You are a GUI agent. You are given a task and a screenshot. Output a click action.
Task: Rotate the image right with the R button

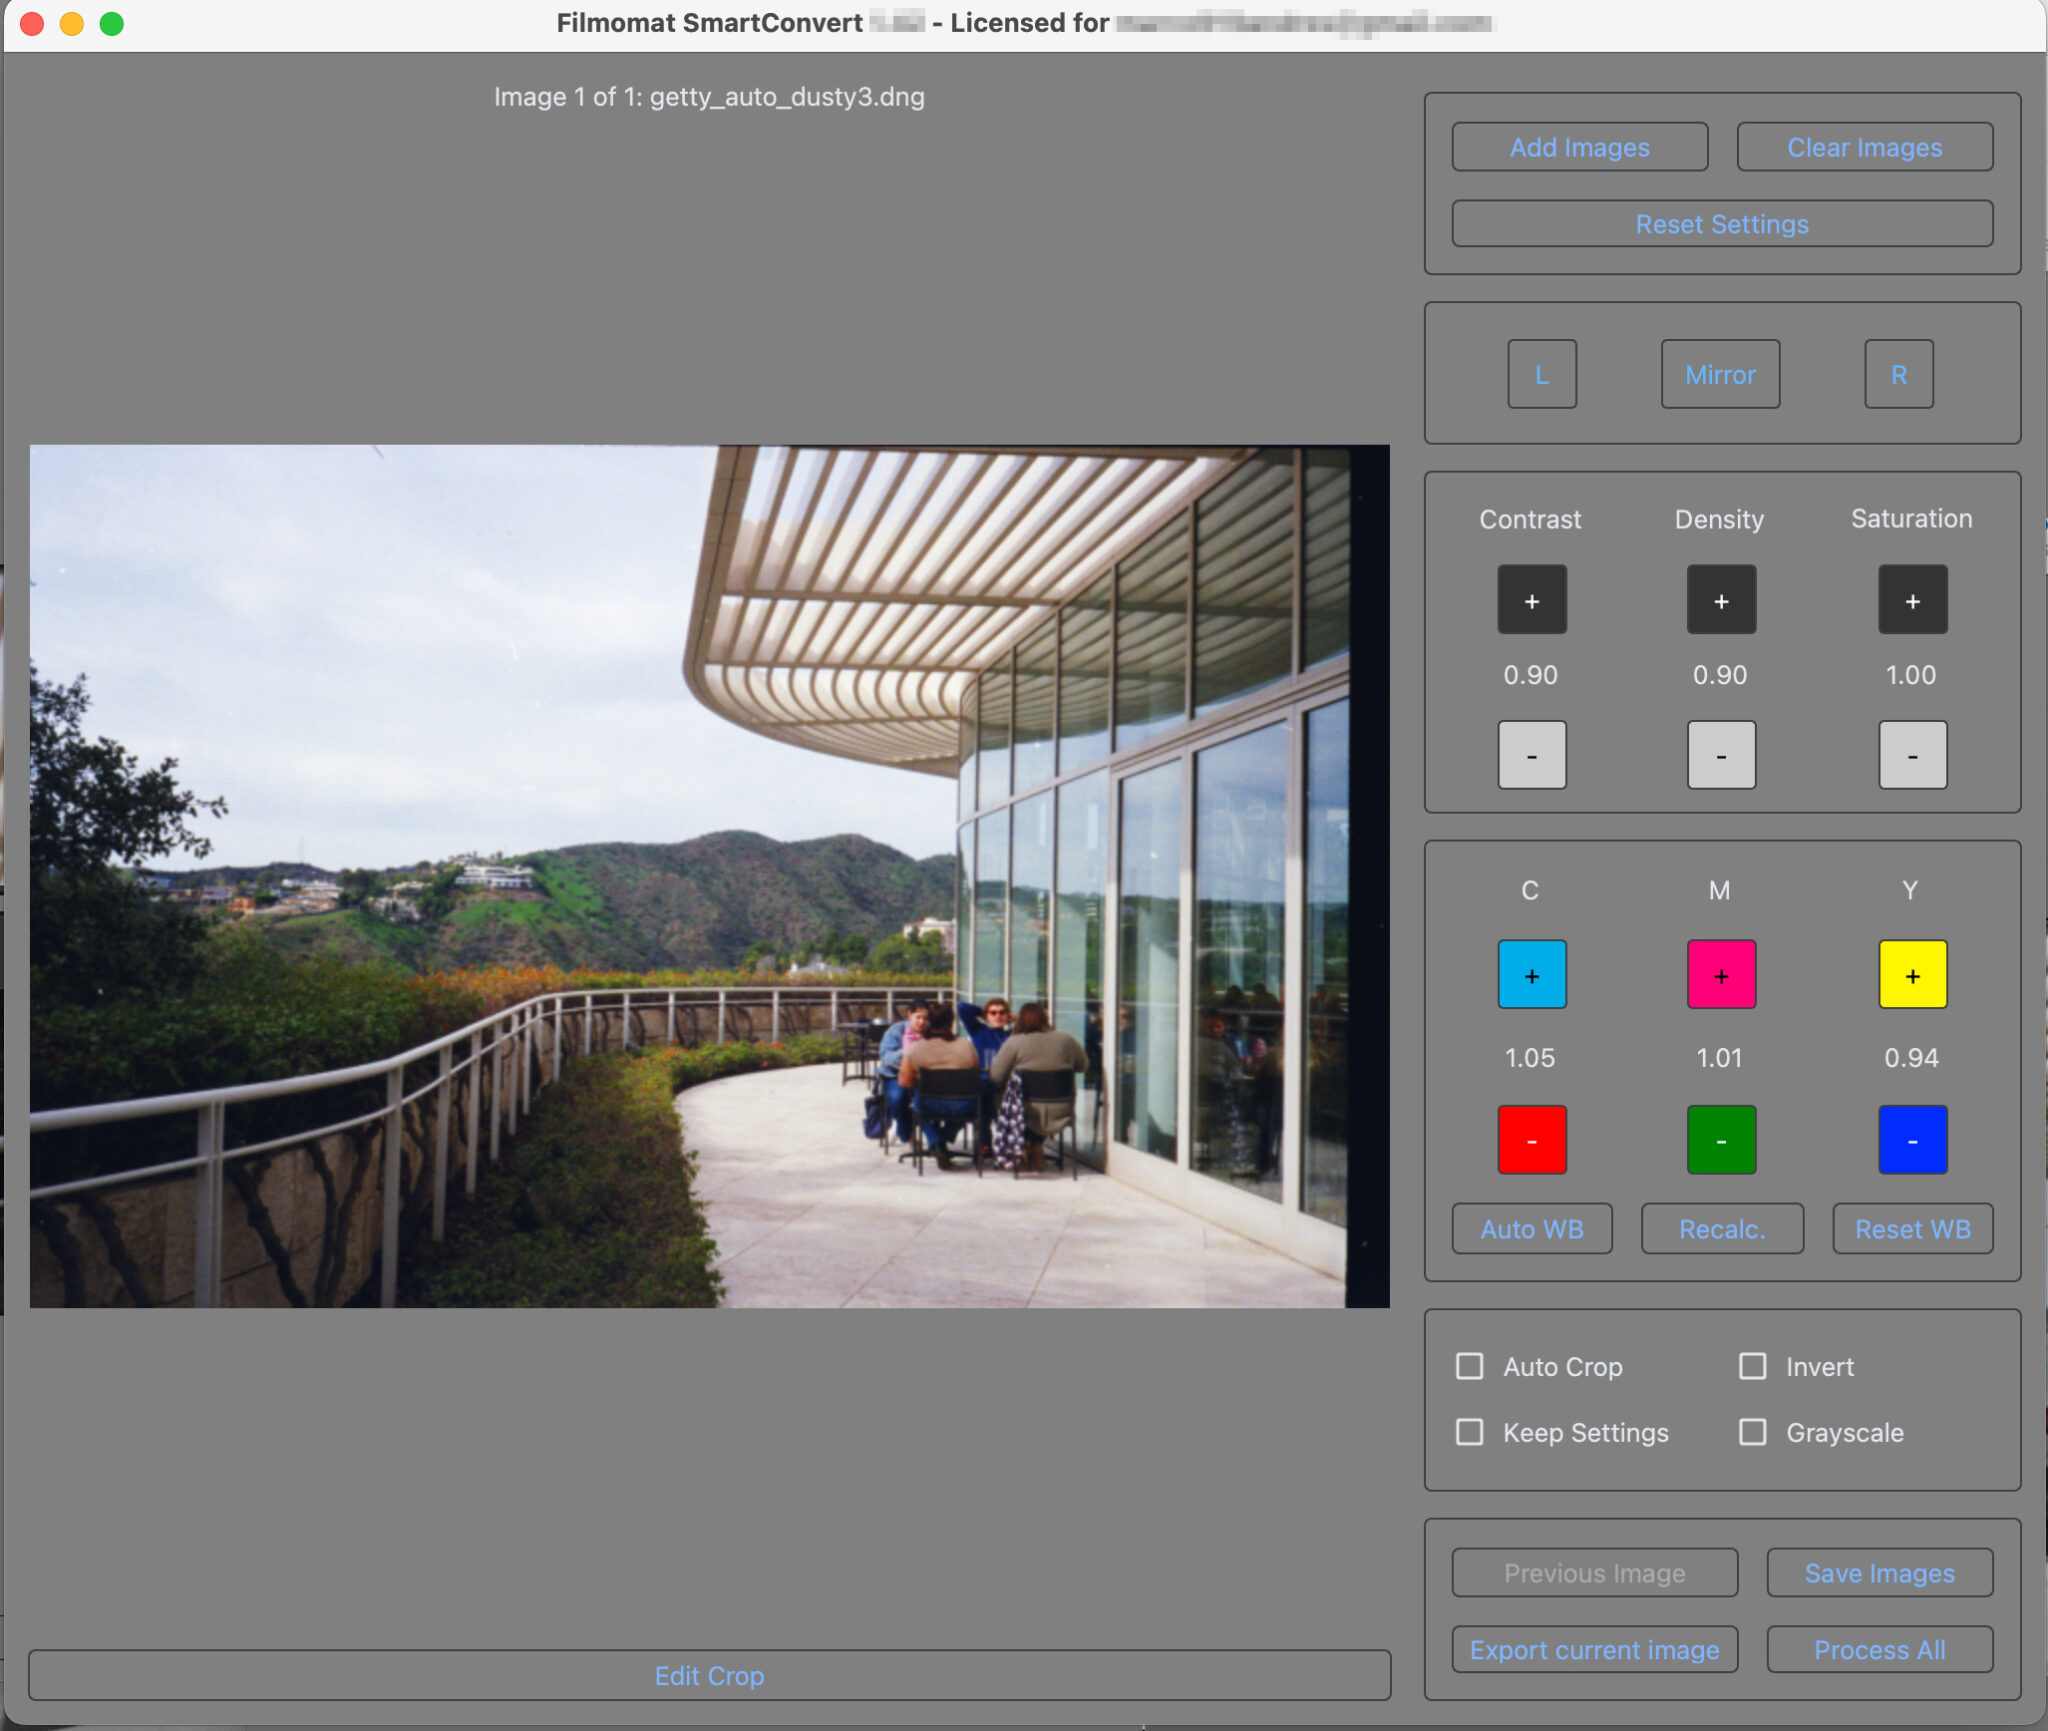1897,374
